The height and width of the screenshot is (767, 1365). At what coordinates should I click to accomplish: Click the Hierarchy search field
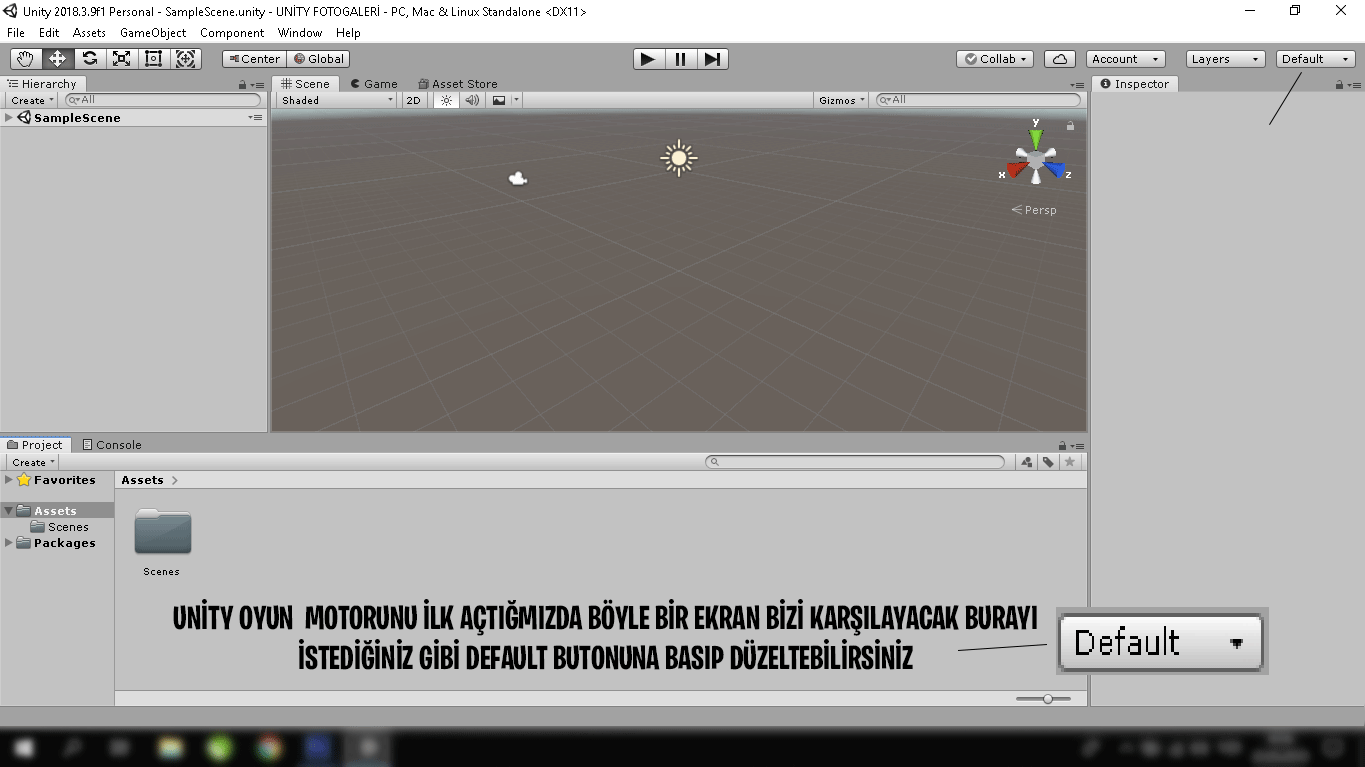[x=163, y=100]
